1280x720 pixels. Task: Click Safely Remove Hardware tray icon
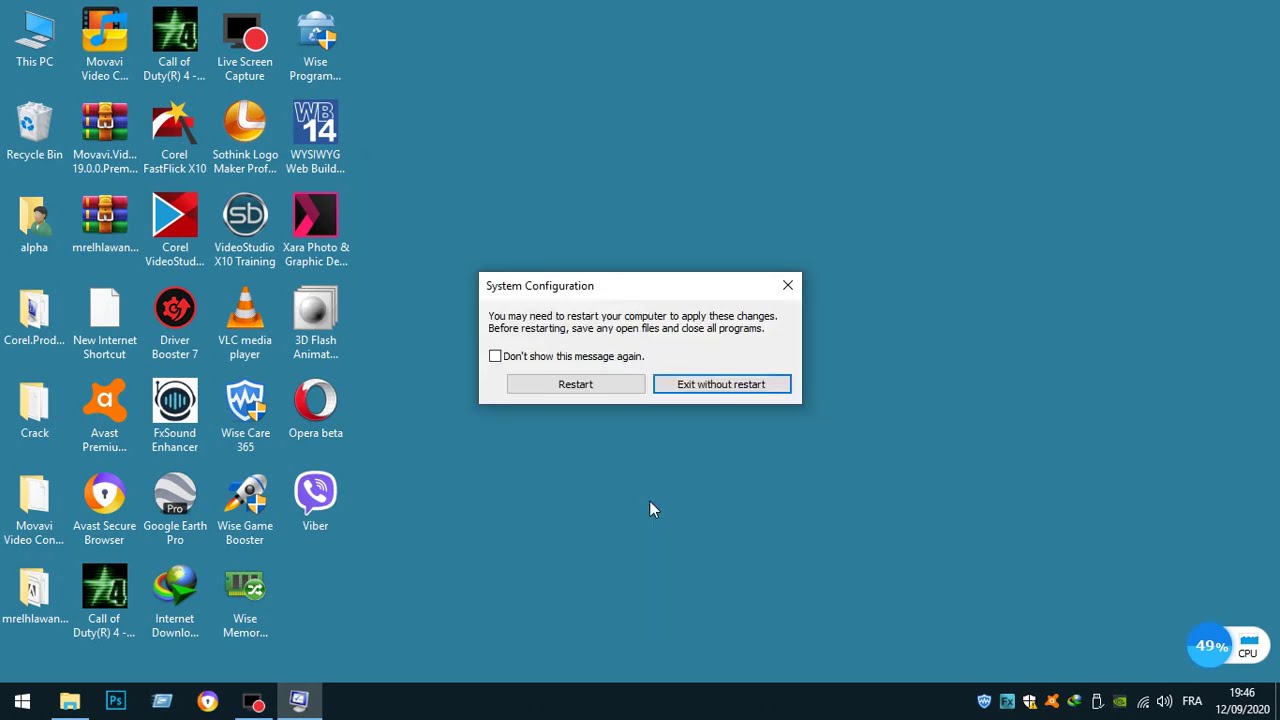click(x=1097, y=702)
